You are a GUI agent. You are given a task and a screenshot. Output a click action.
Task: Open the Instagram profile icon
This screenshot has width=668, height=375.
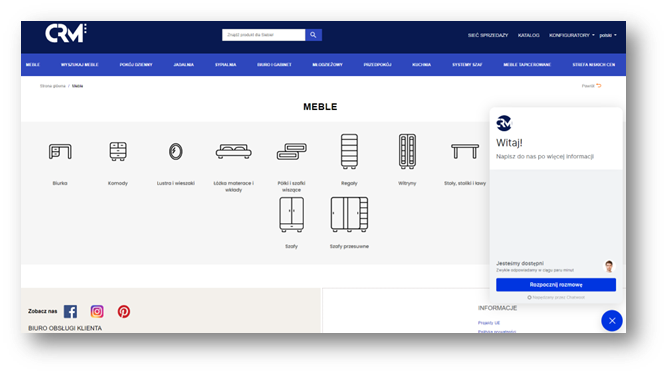pyautogui.click(x=97, y=312)
